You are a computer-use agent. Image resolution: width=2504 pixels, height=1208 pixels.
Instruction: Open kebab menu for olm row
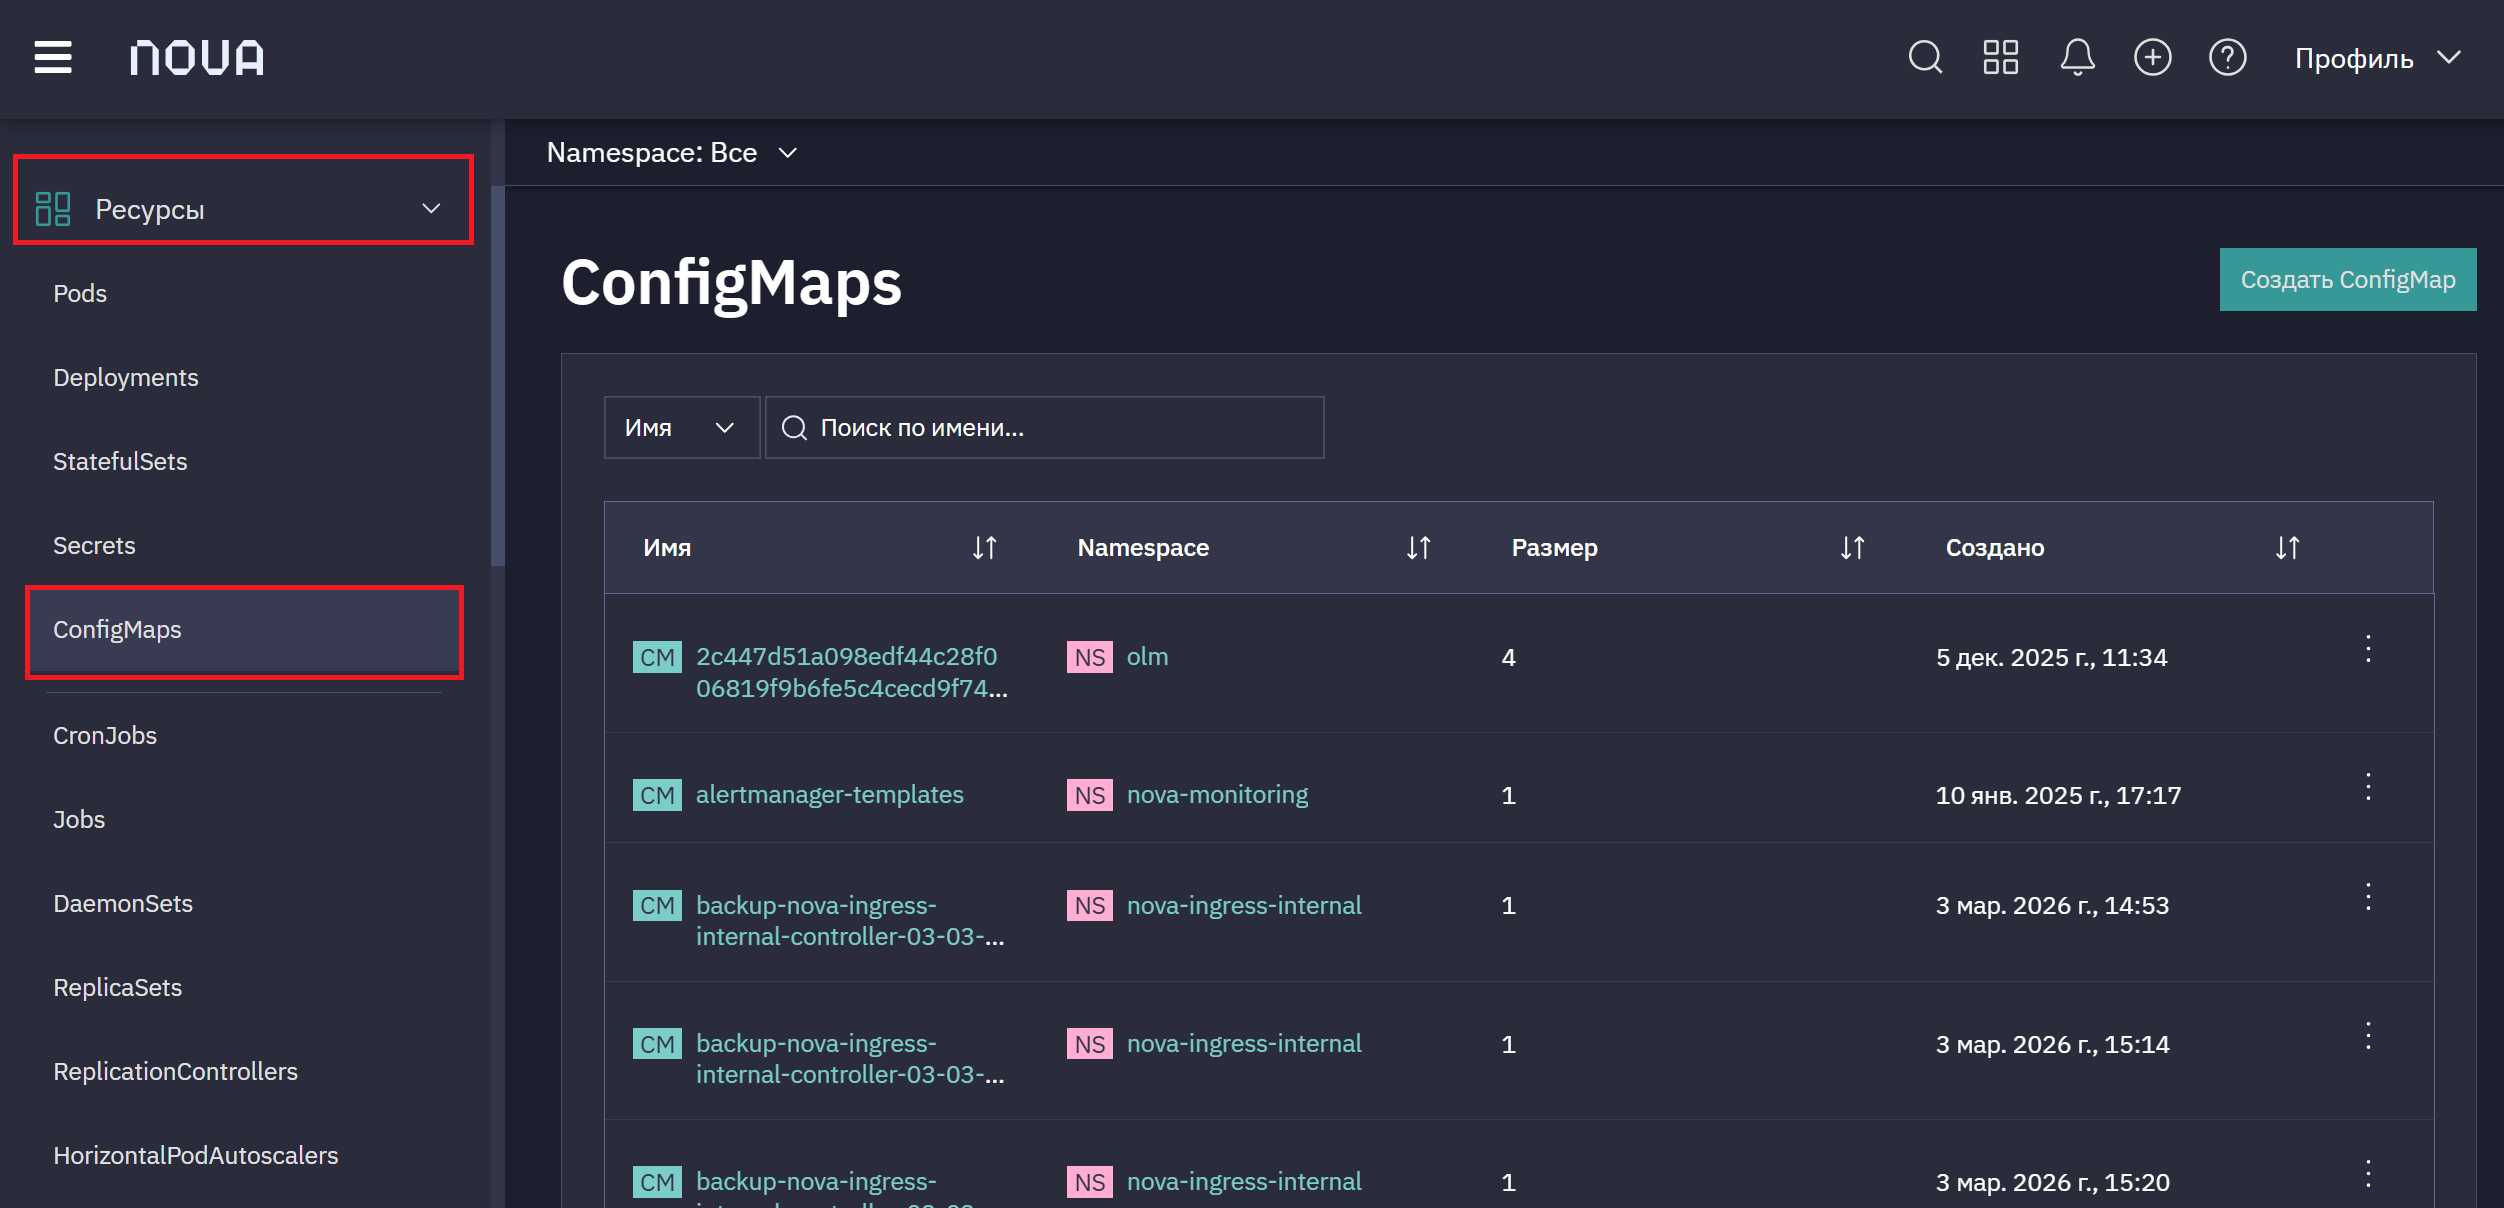tap(2368, 649)
